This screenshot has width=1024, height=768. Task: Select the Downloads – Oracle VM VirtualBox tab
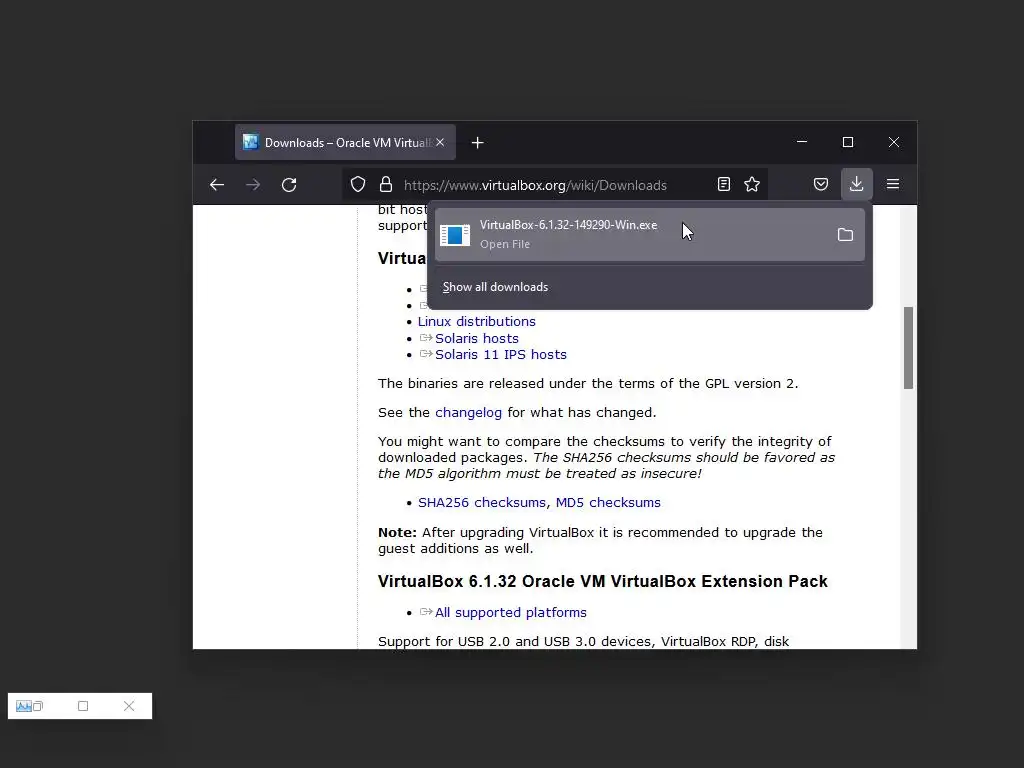pyautogui.click(x=345, y=142)
